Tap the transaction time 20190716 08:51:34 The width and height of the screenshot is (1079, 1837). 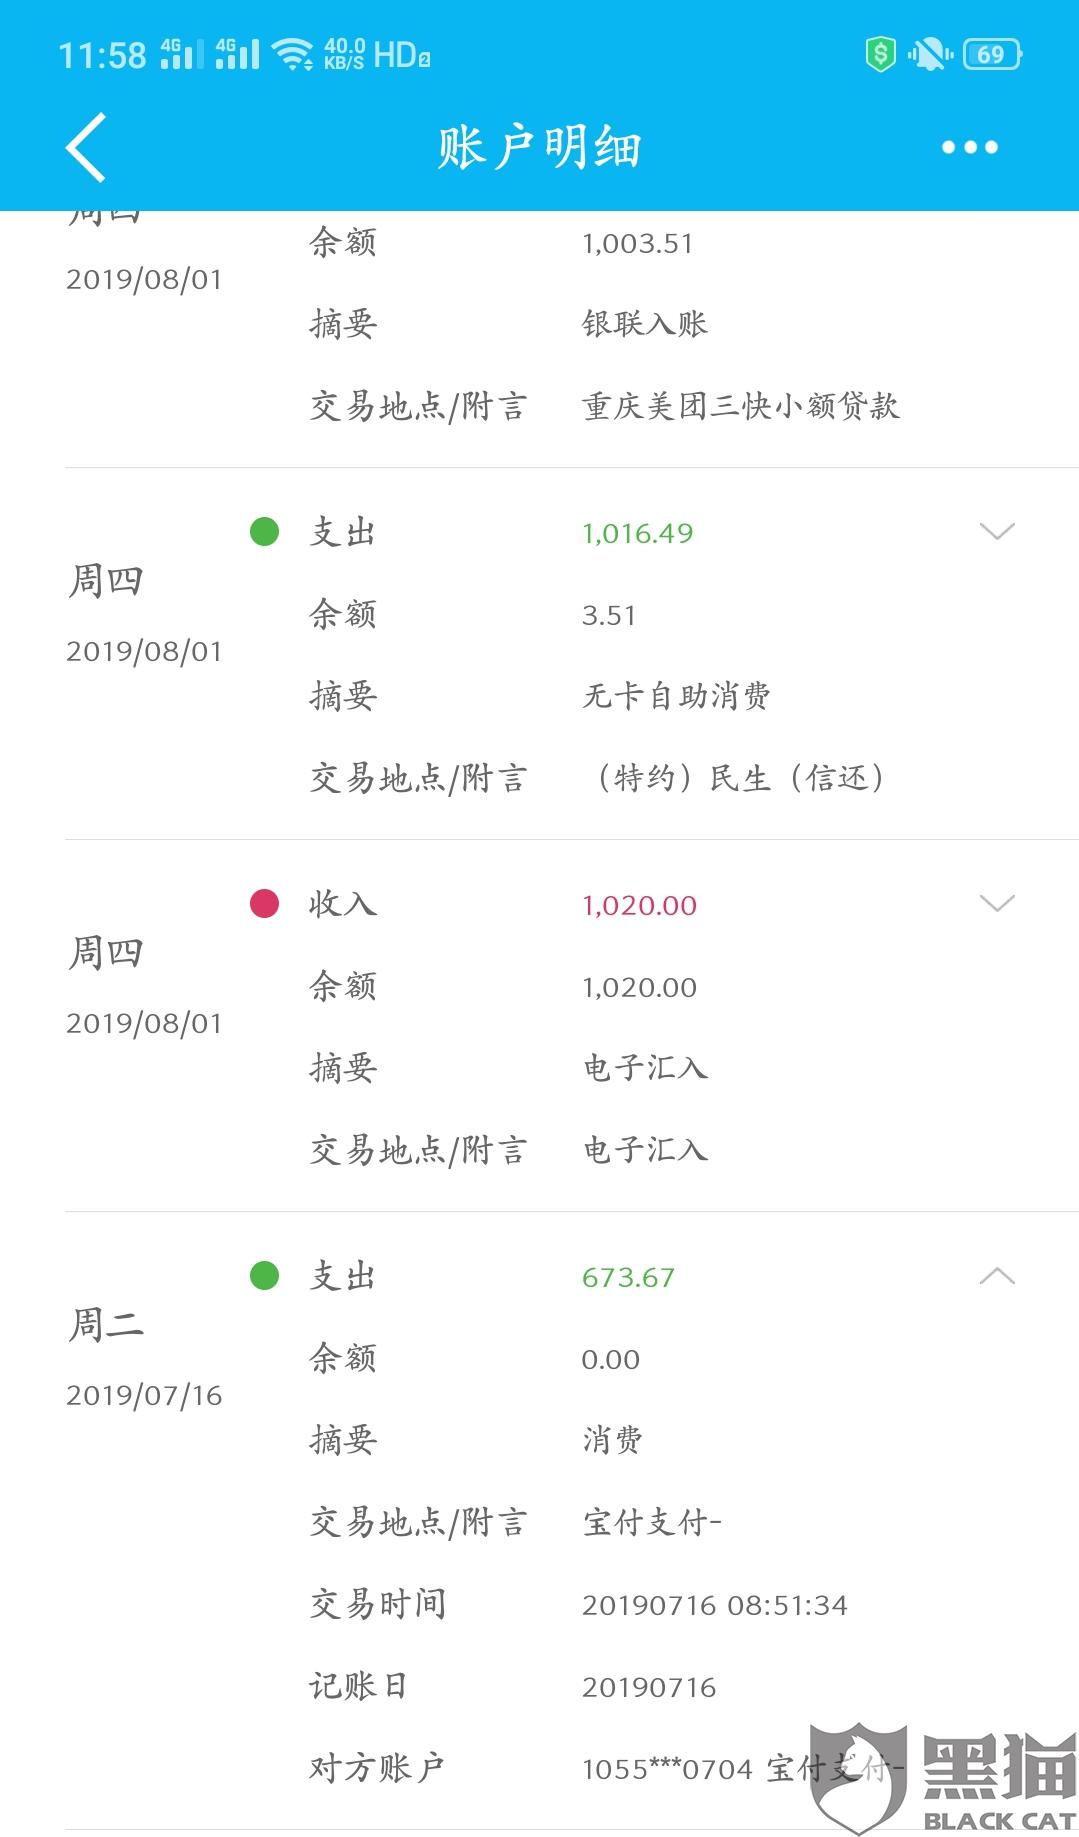click(x=715, y=1605)
